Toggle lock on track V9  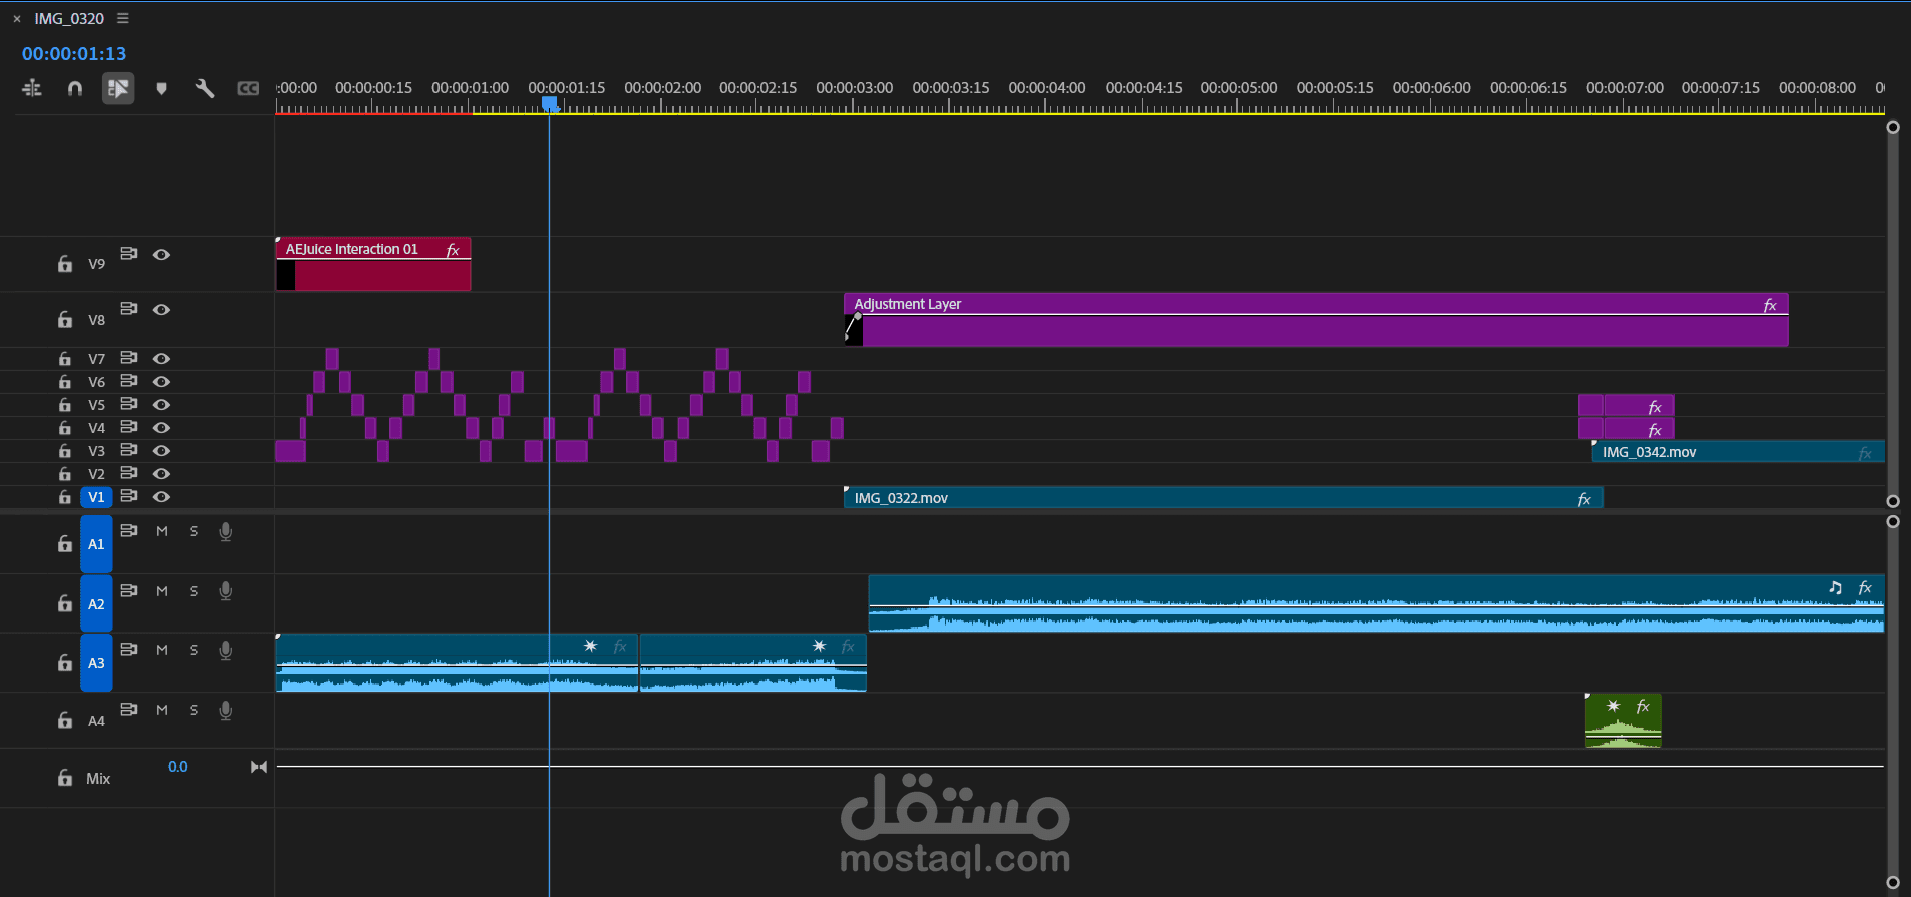pyautogui.click(x=65, y=264)
